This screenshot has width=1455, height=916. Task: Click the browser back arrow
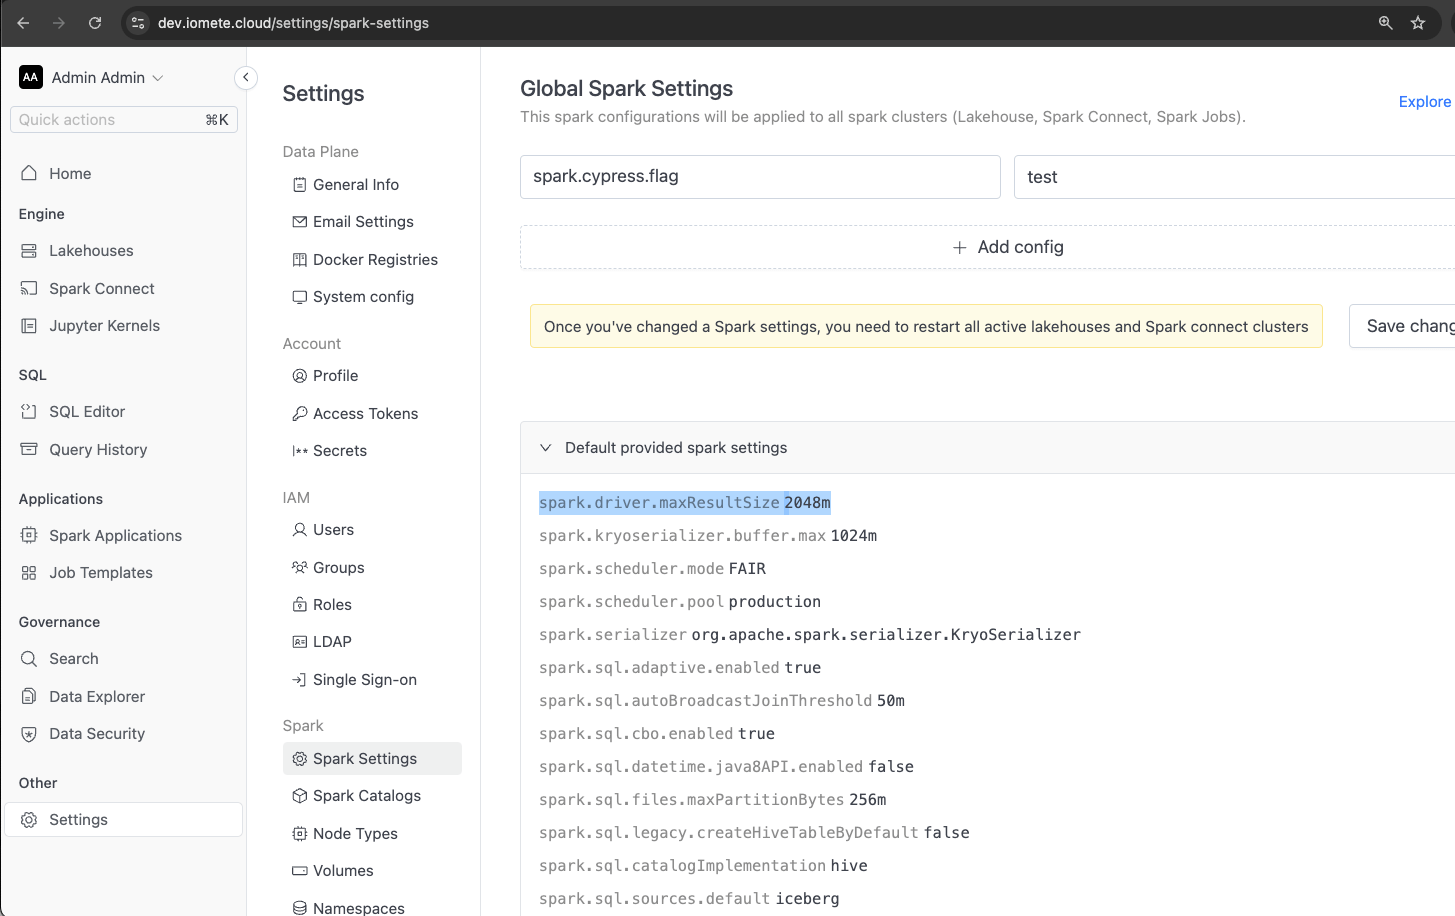(23, 23)
